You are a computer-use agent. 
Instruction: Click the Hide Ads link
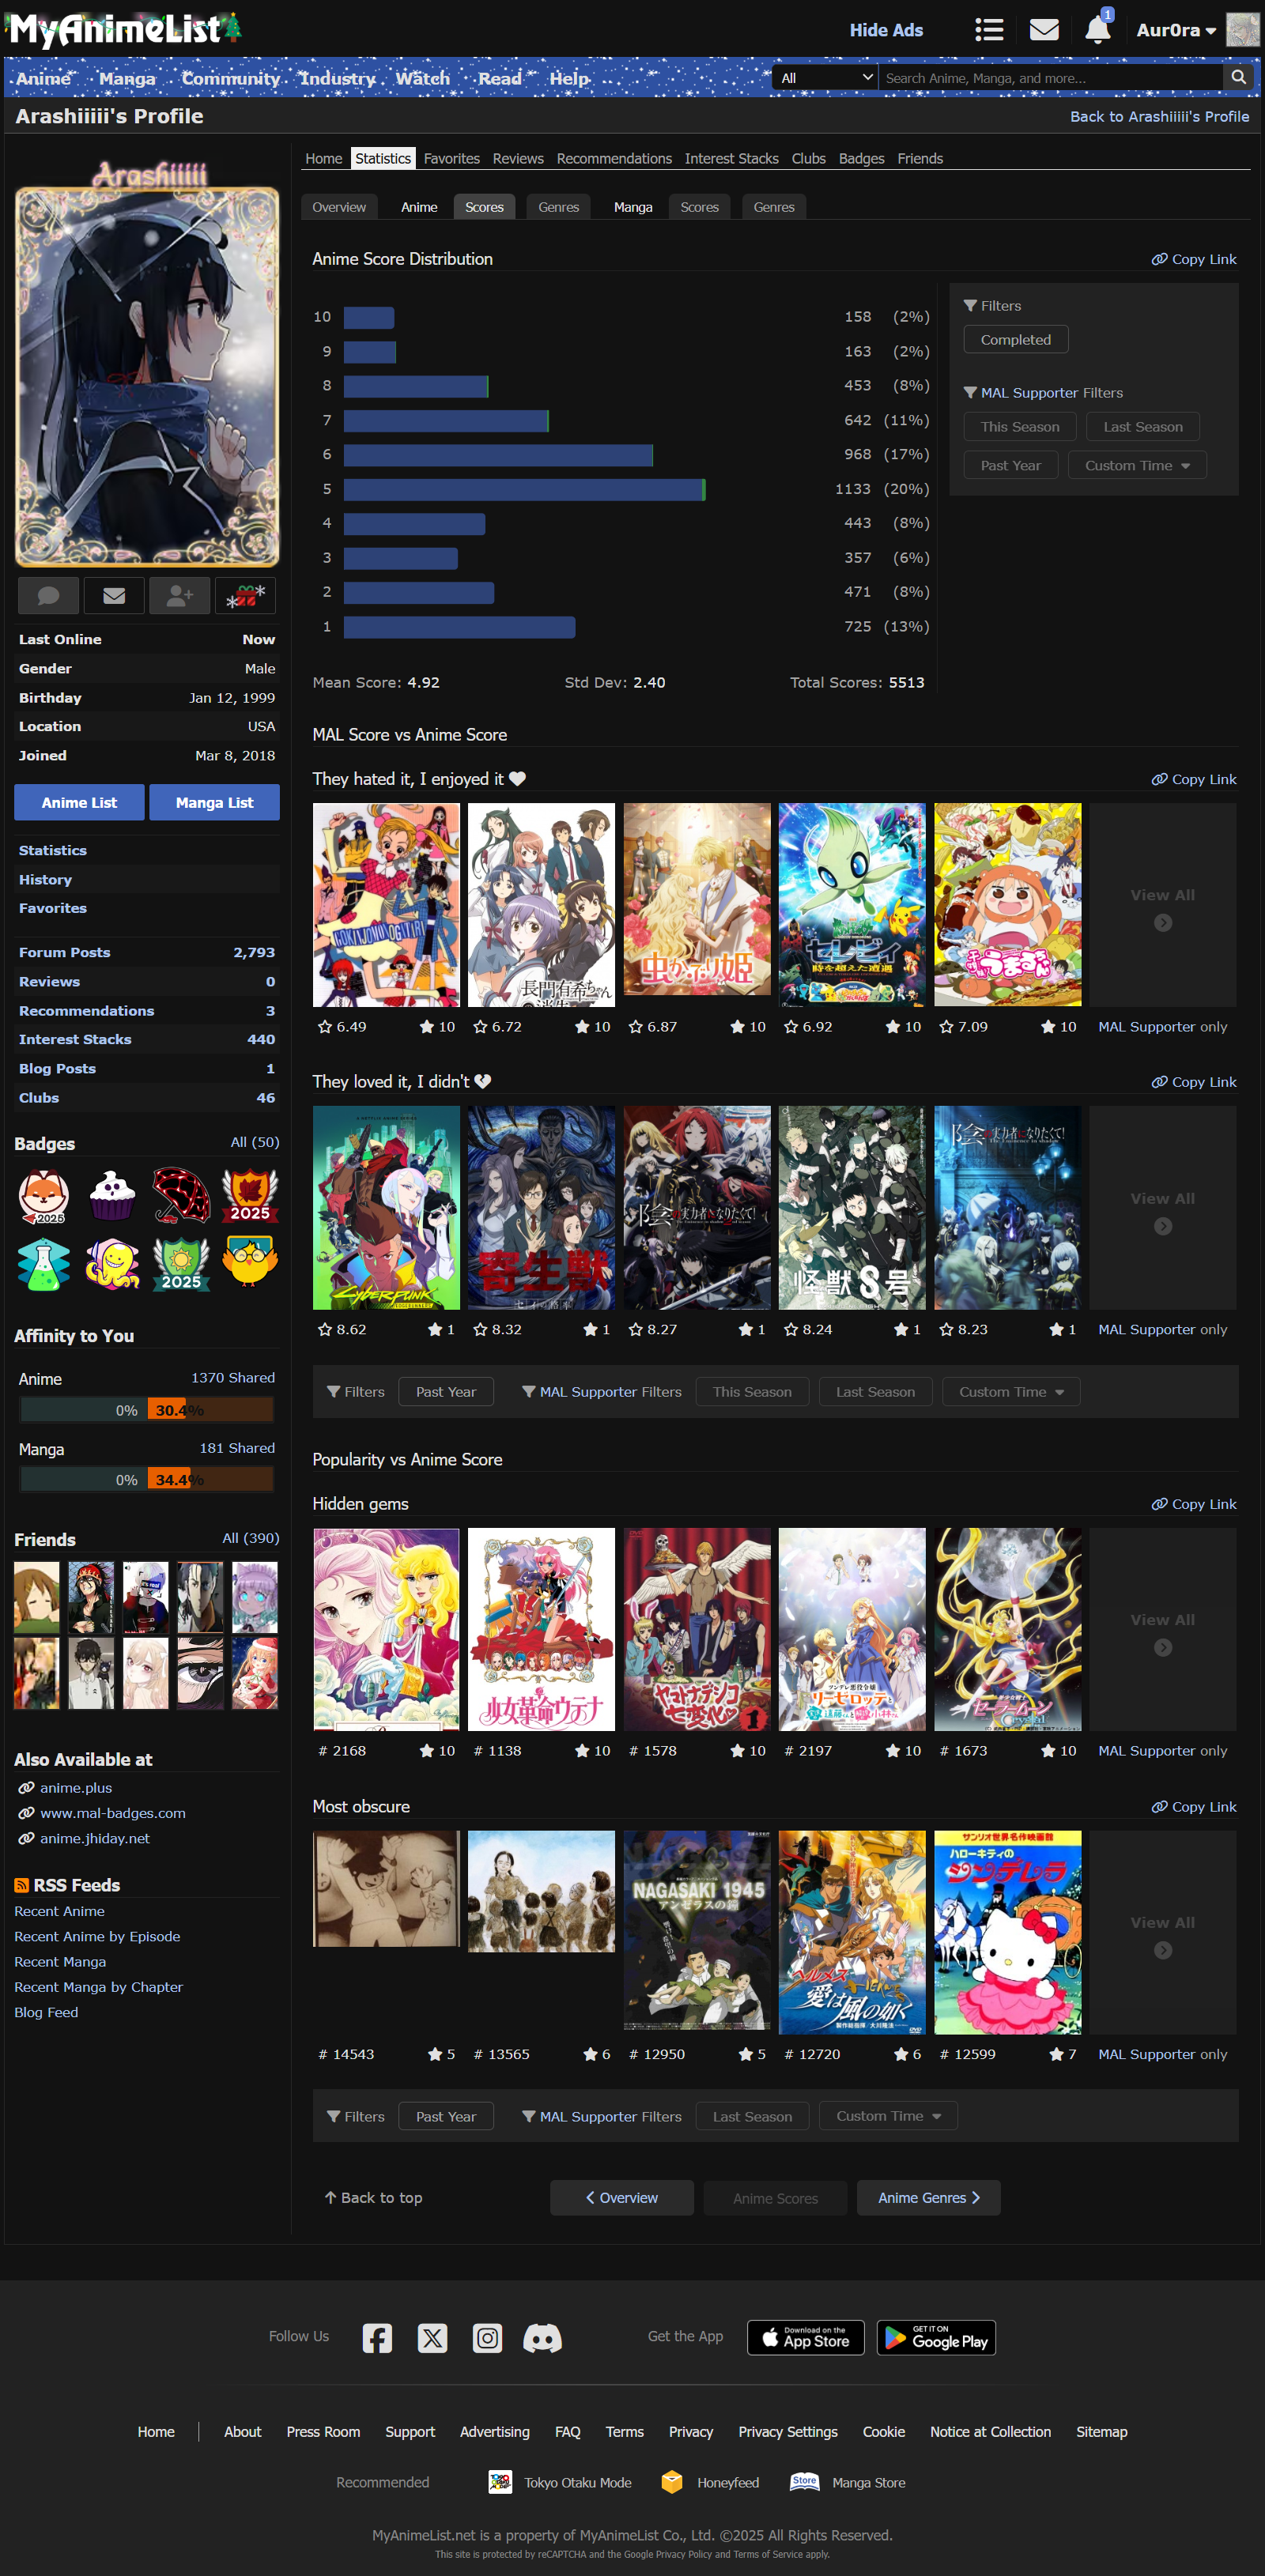click(x=886, y=30)
